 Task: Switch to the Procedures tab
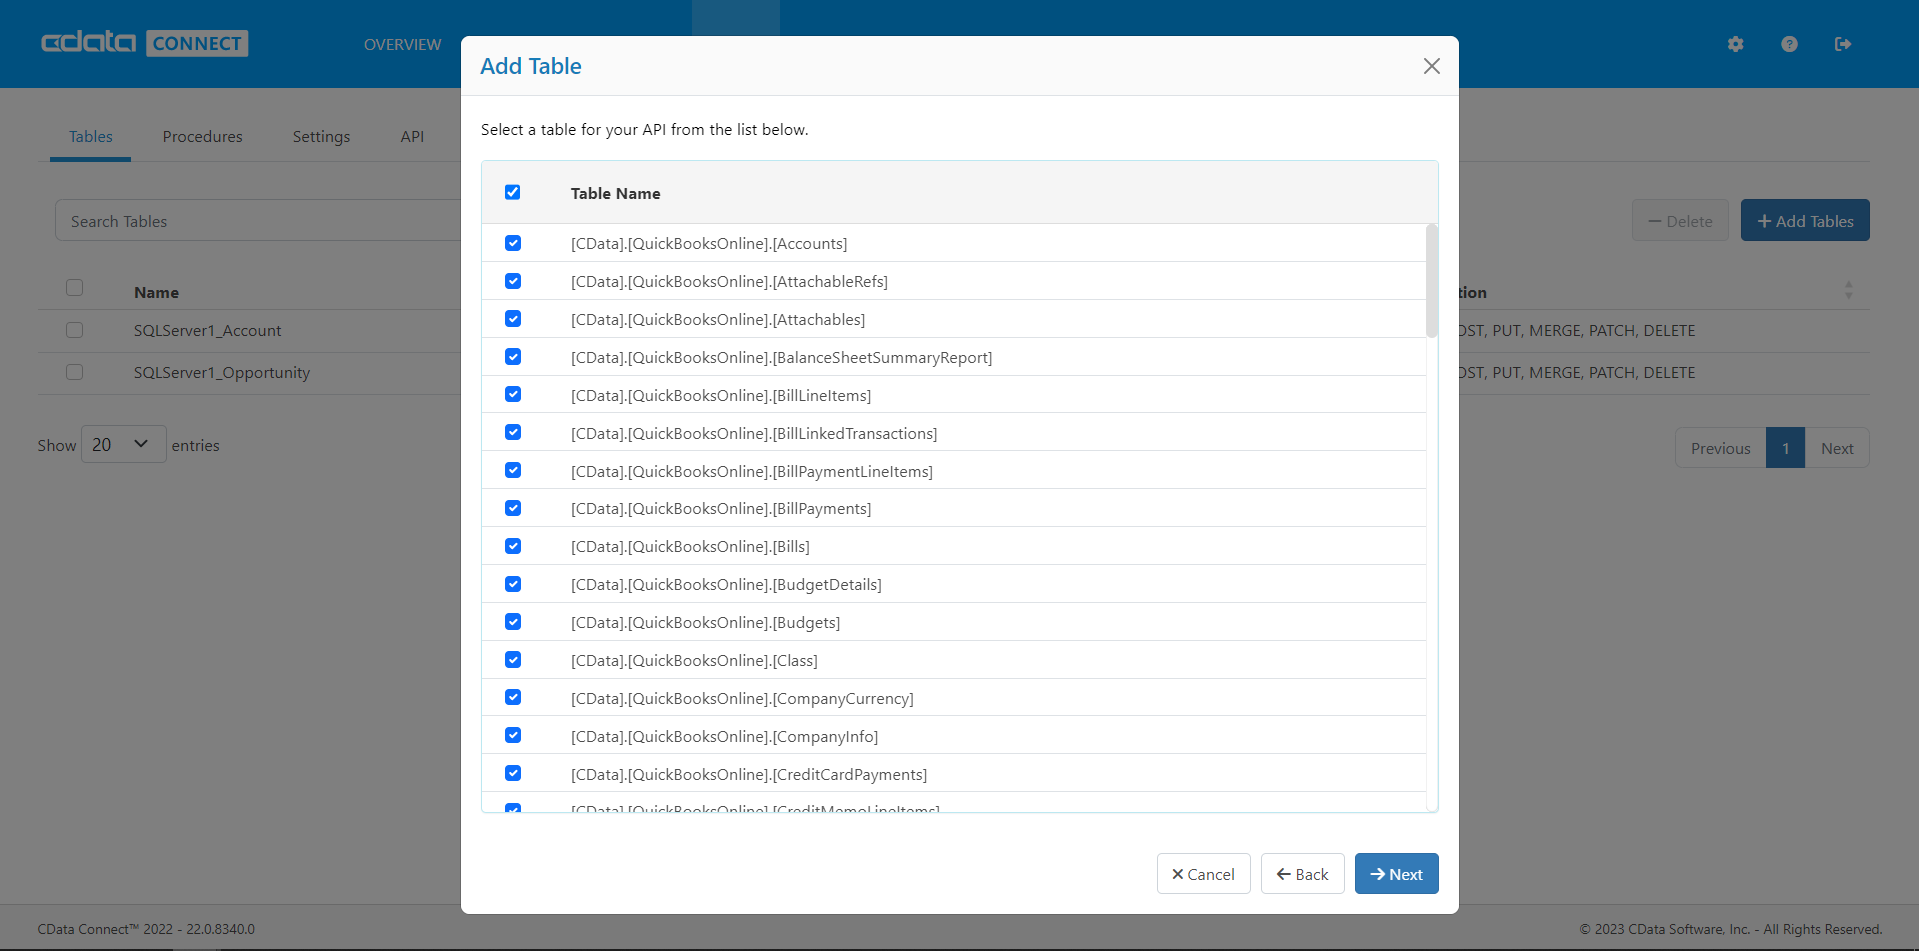[202, 137]
